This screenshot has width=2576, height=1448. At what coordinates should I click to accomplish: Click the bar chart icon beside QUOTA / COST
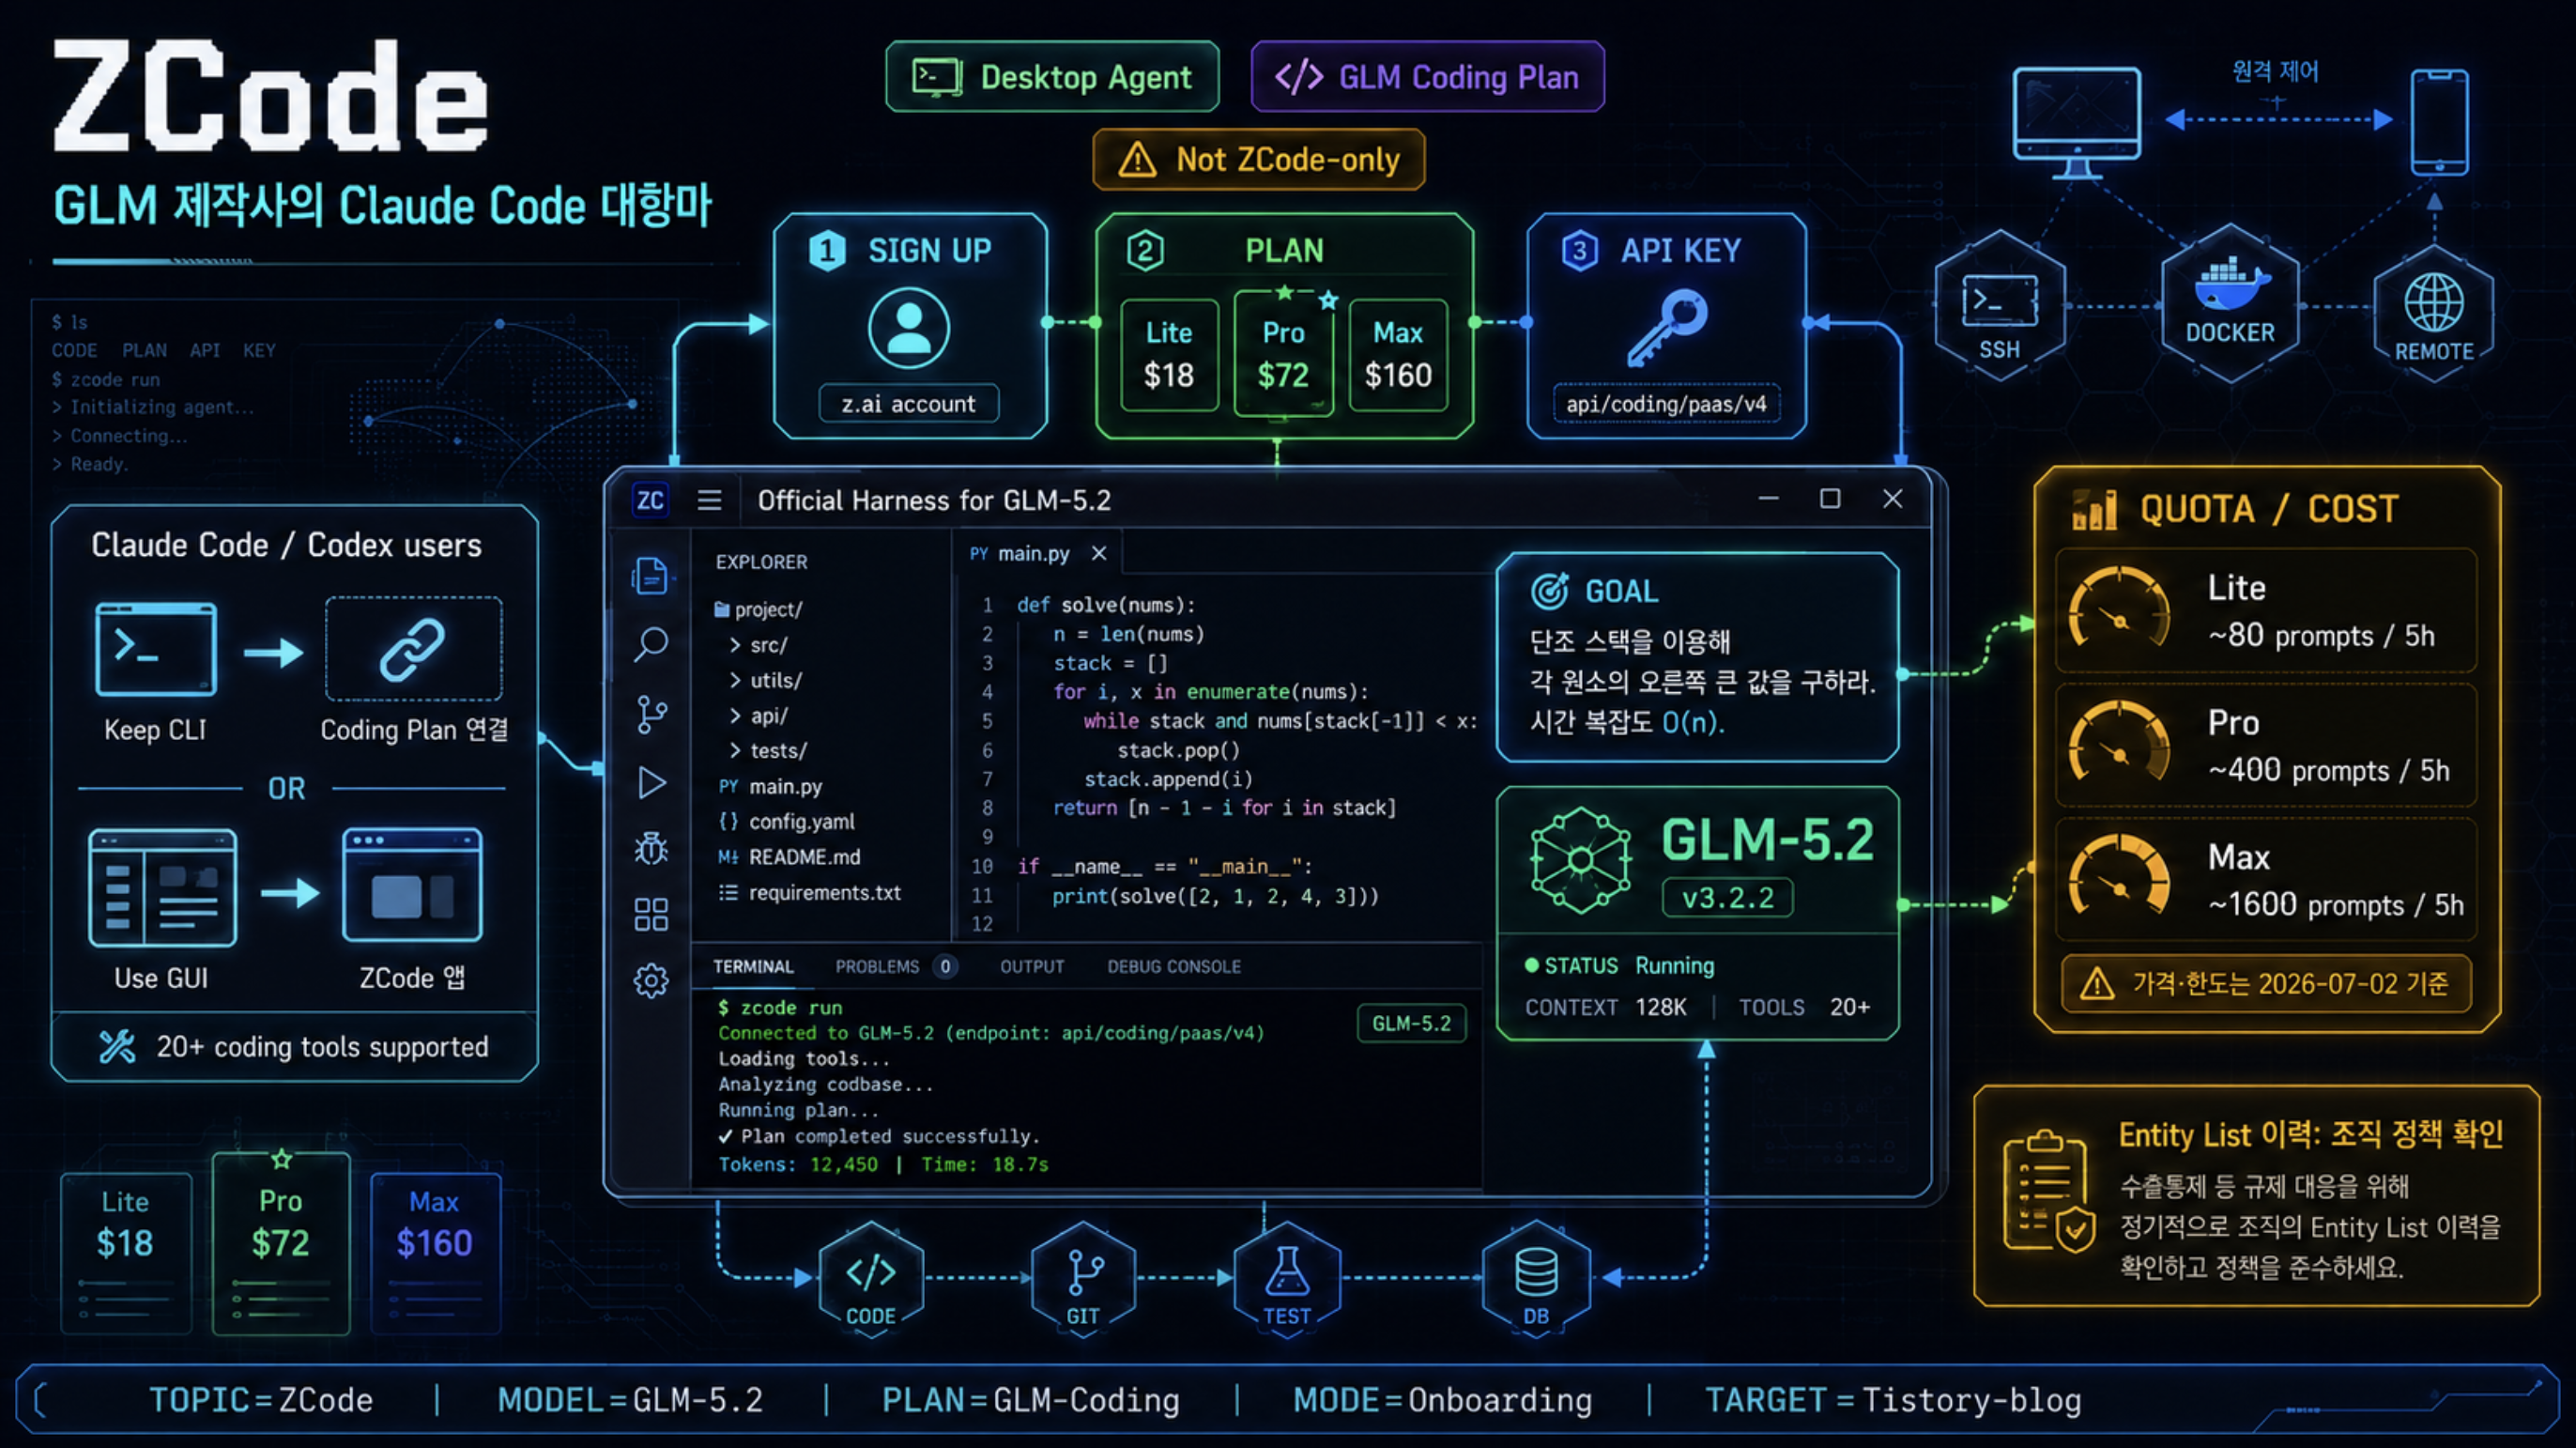(2094, 509)
